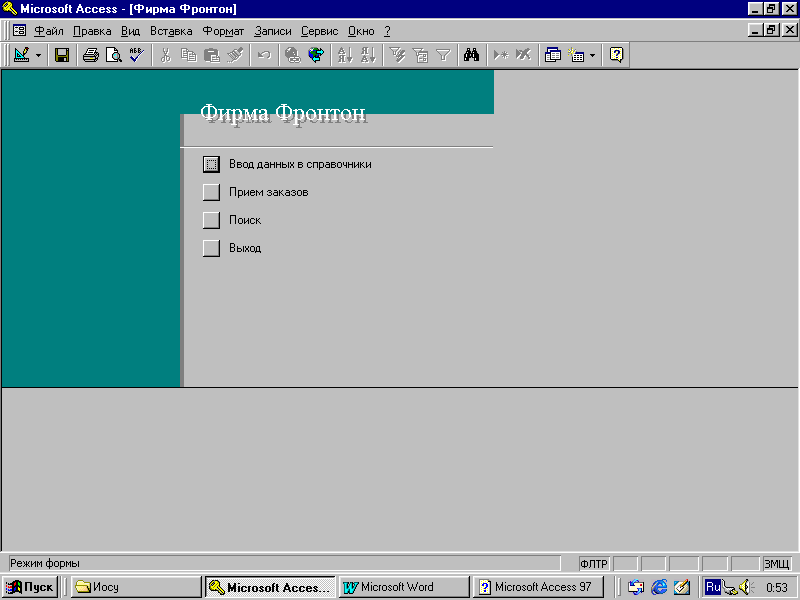This screenshot has width=800, height=600.
Task: Open the Пуск start button
Action: tap(30, 587)
